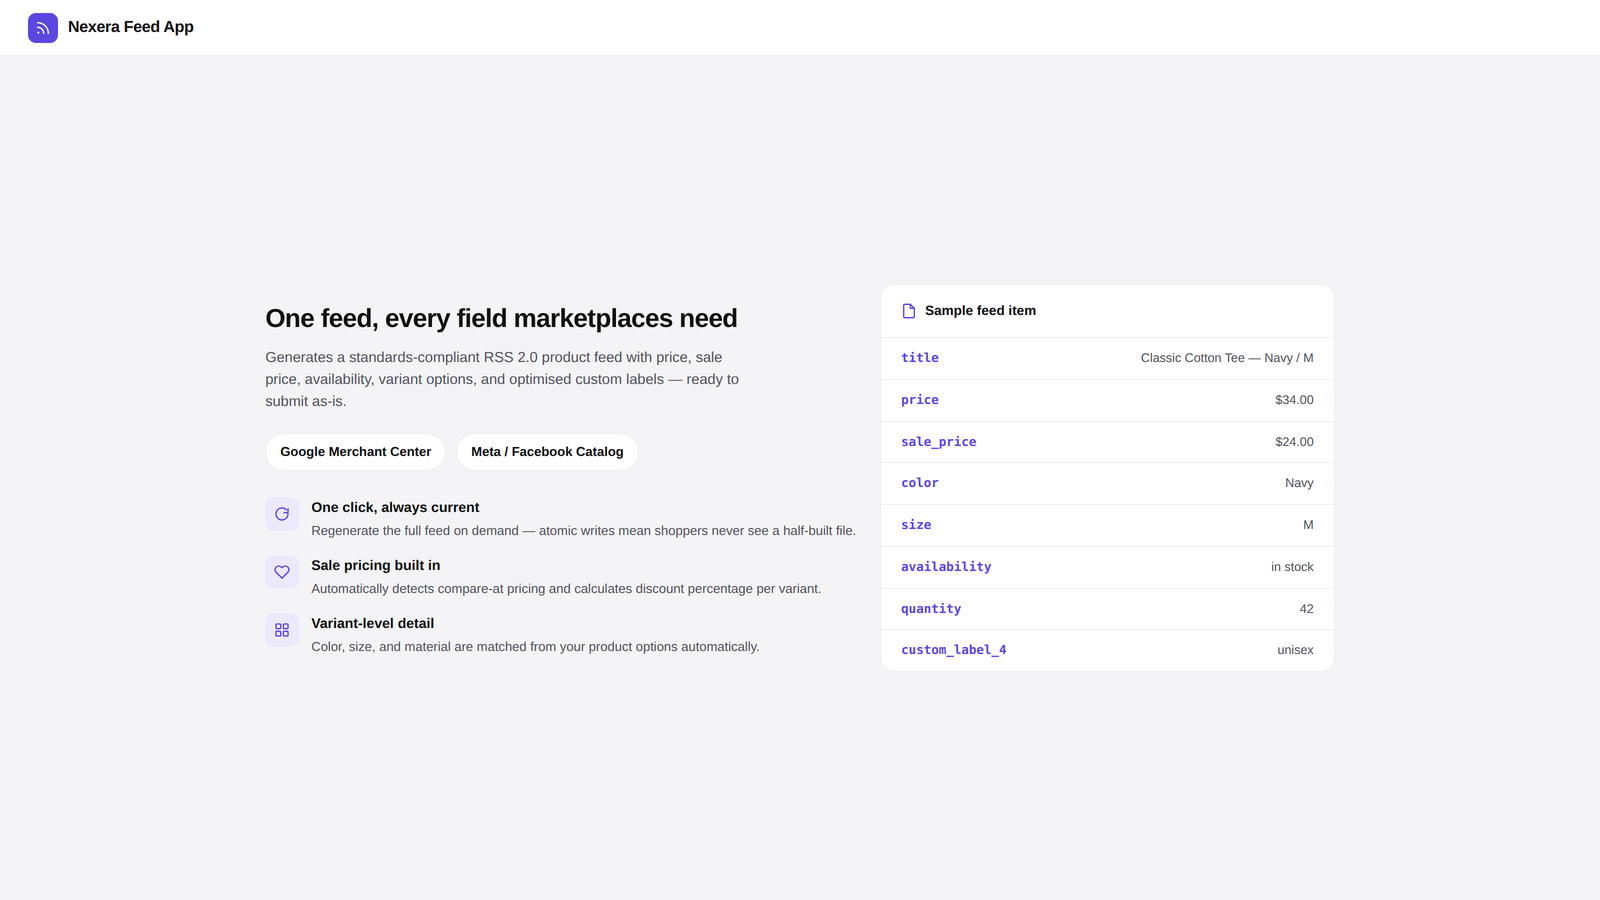Screen dimensions: 1600x900
Task: Click the Variant-level detail heading
Action: click(373, 624)
